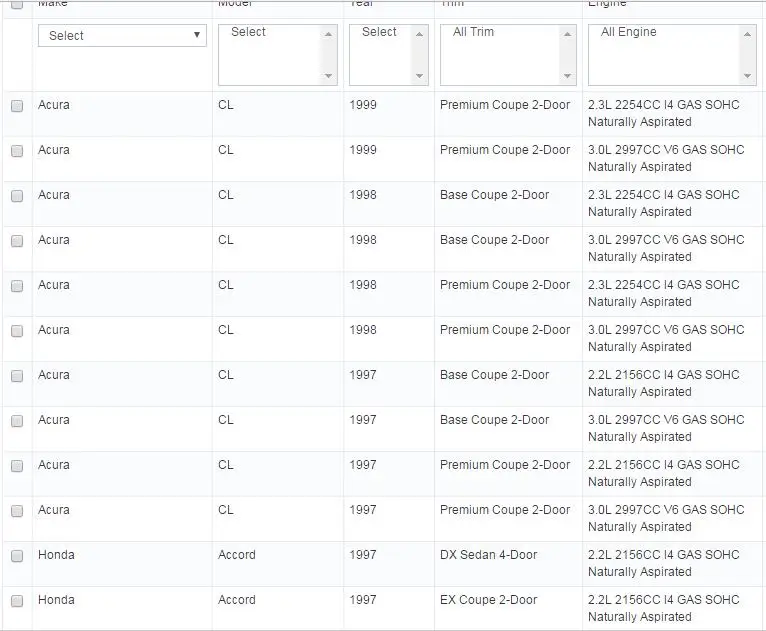
Task: Click the Model Select list box
Action: pyautogui.click(x=277, y=55)
